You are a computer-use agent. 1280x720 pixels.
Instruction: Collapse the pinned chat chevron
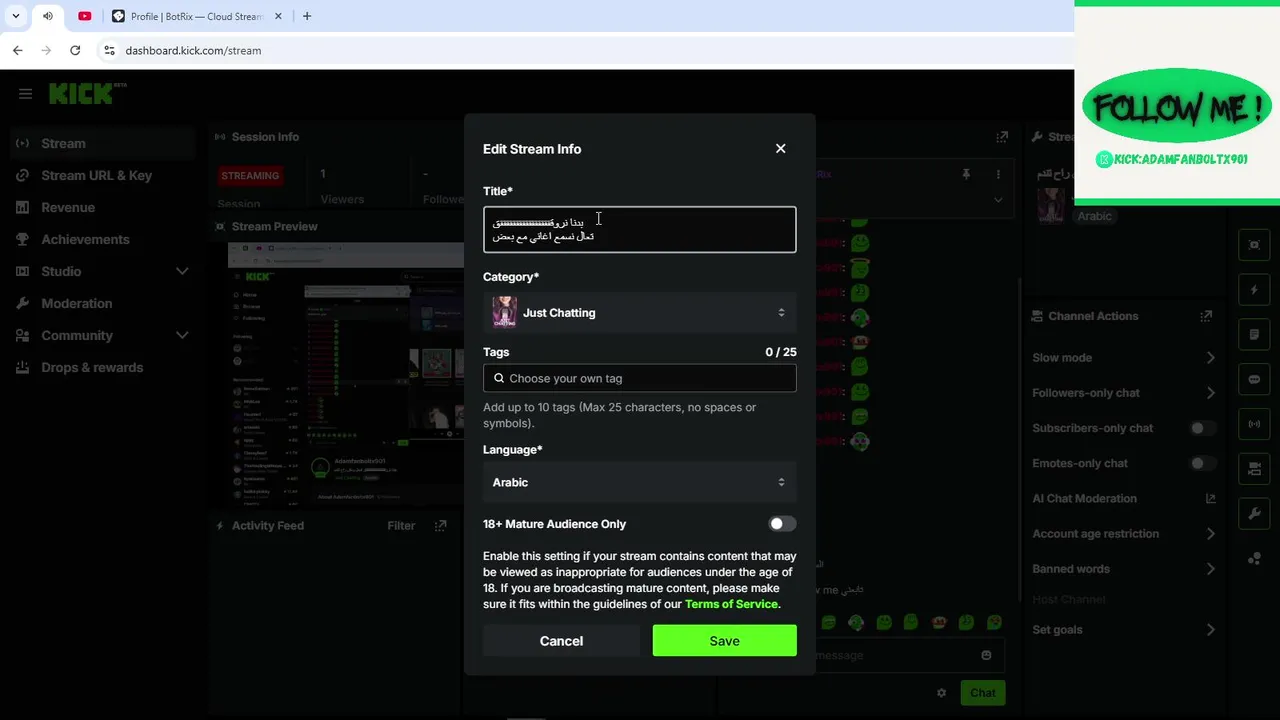(998, 200)
